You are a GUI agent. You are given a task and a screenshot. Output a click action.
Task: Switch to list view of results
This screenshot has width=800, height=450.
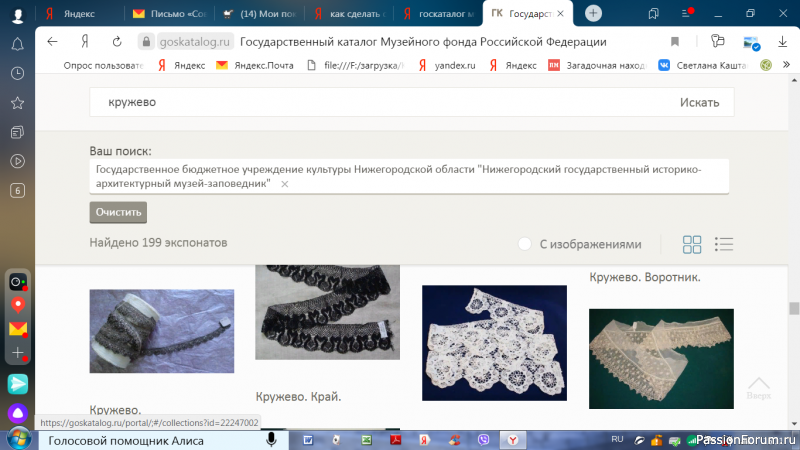pyautogui.click(x=724, y=244)
